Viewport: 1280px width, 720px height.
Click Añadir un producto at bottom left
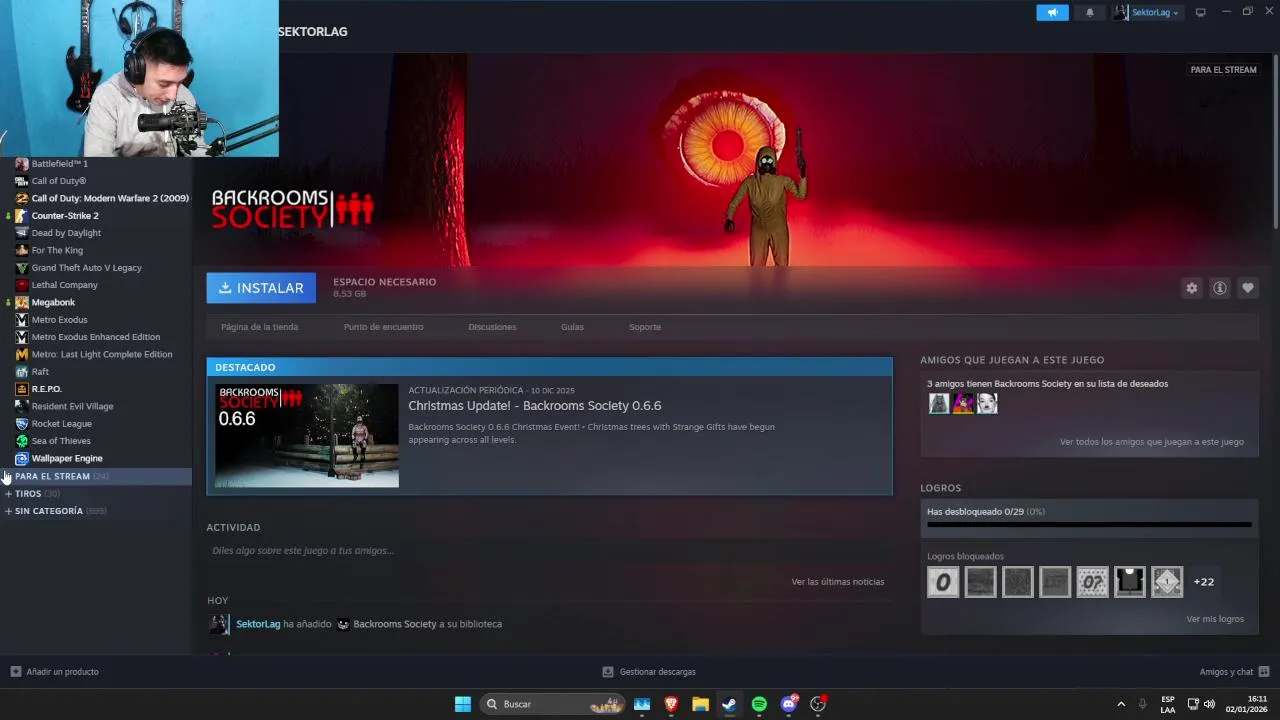(x=55, y=672)
